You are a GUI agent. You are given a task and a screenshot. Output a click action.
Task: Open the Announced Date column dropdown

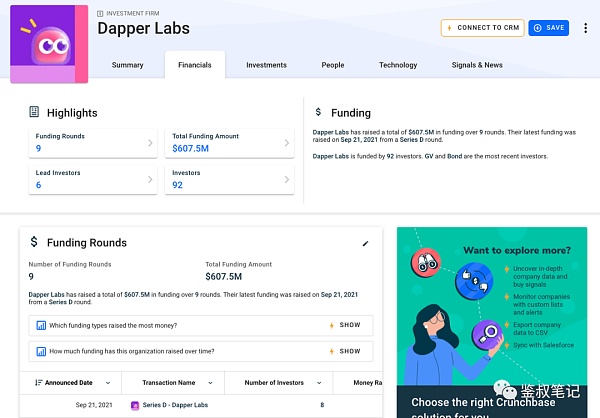click(x=108, y=383)
